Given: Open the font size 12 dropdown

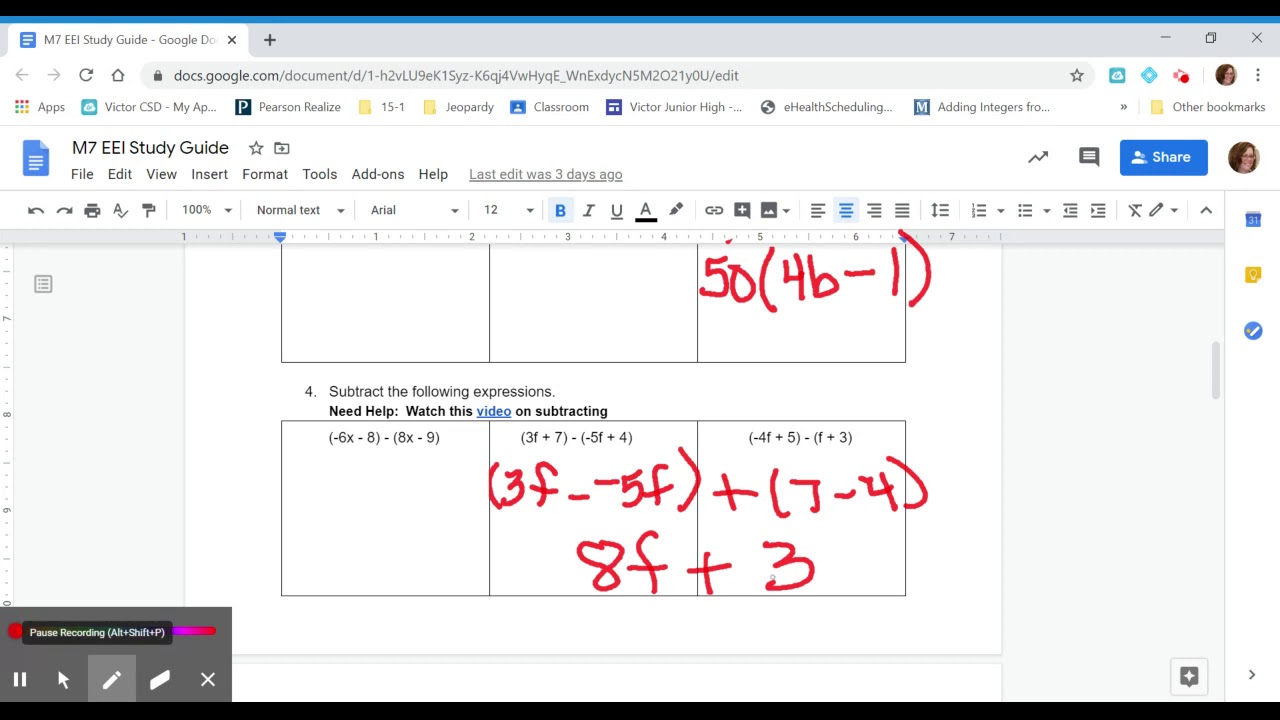Looking at the screenshot, I should [509, 210].
